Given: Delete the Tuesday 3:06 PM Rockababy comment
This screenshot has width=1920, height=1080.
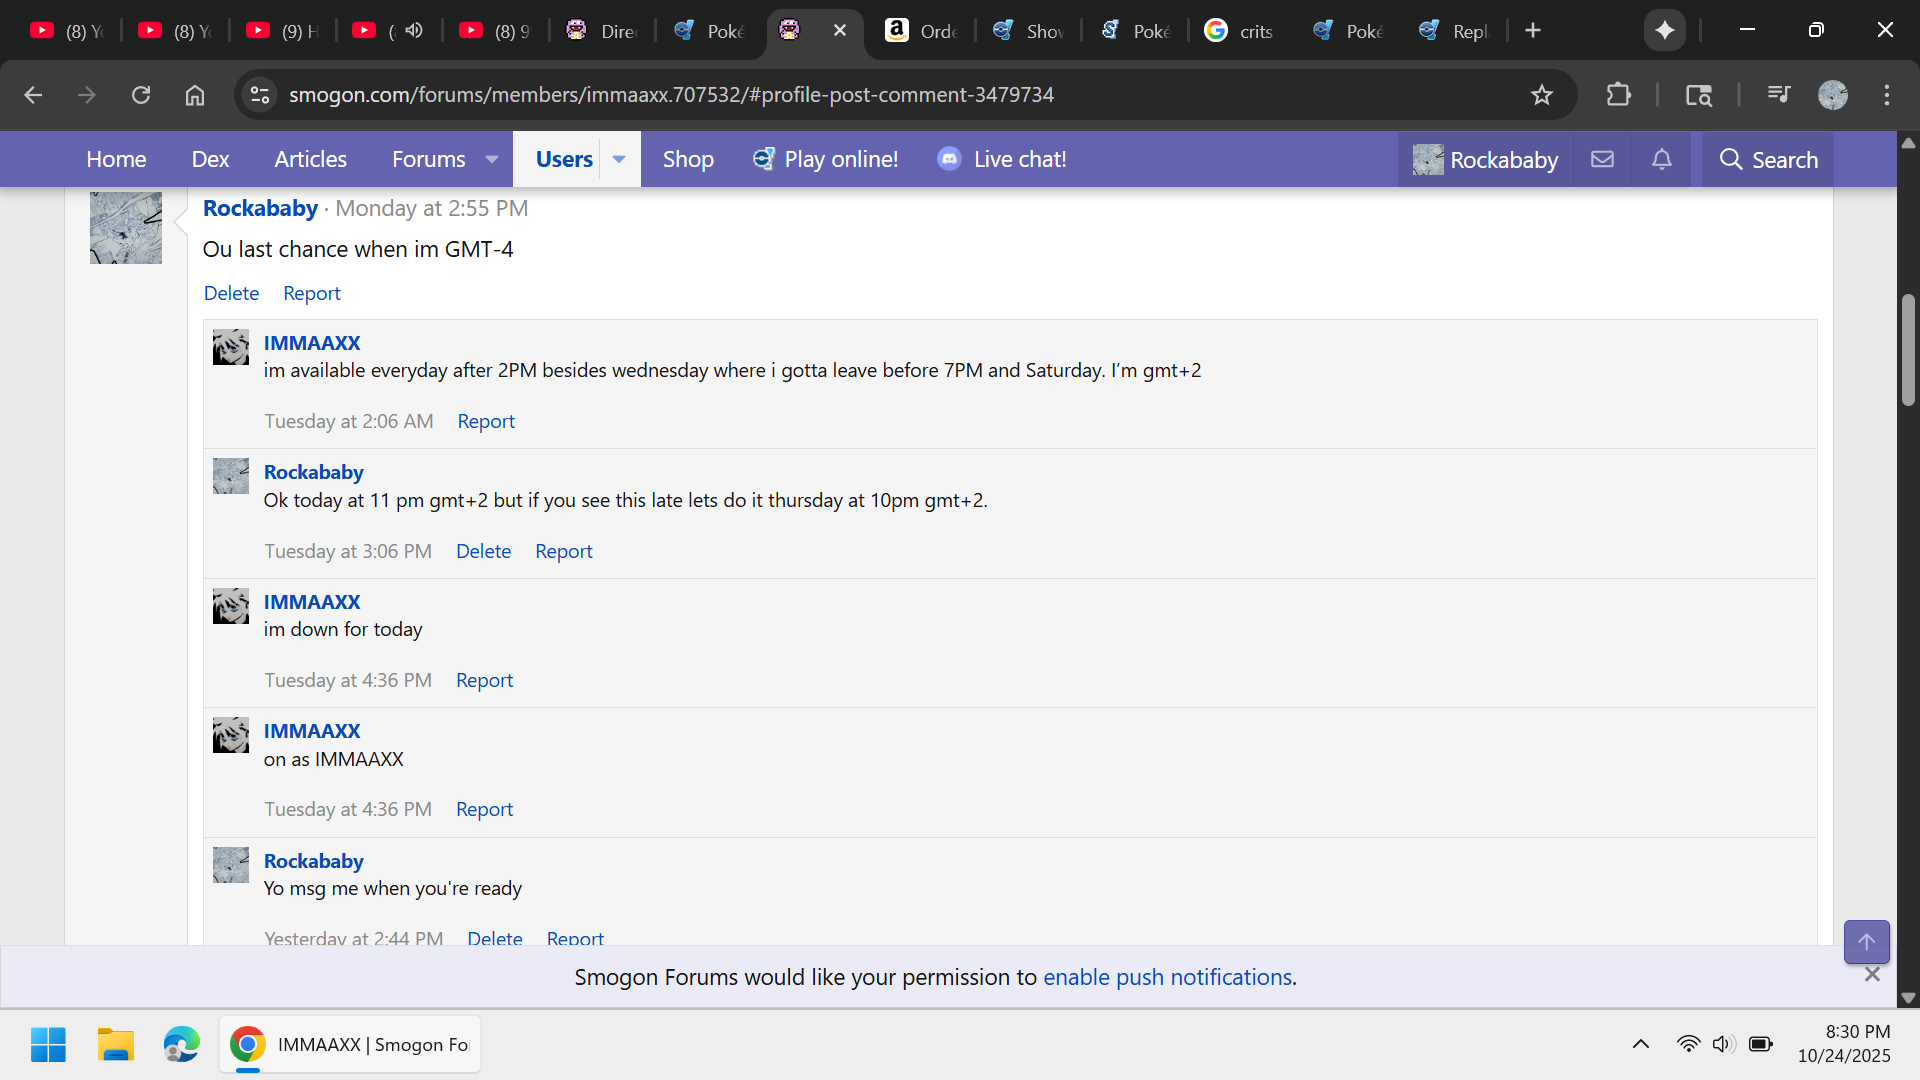Looking at the screenshot, I should coord(483,551).
